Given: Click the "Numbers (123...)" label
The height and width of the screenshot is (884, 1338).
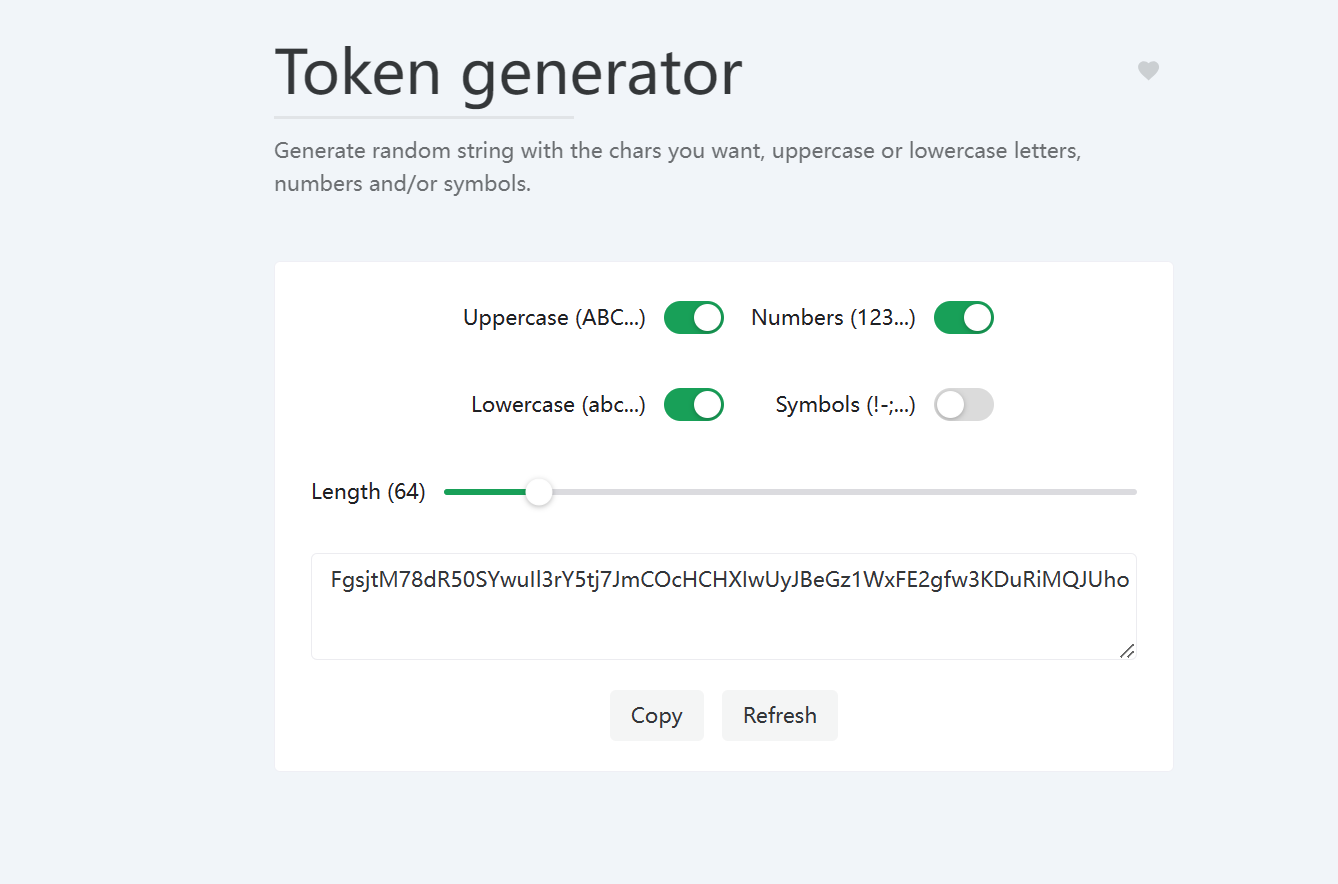Looking at the screenshot, I should pyautogui.click(x=833, y=318).
